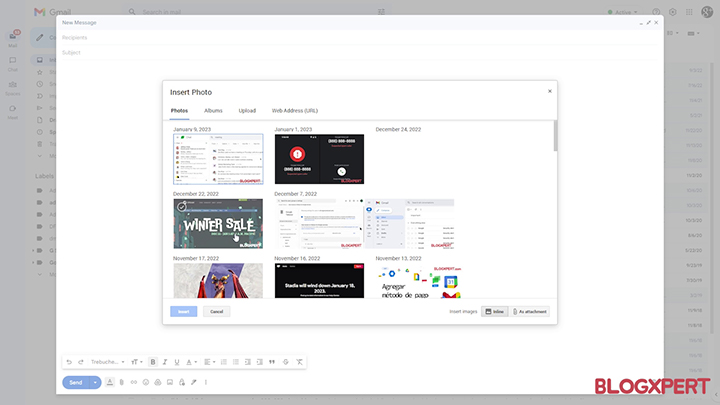
Task: Select the November 13, 2022 Google apps photo
Action: click(x=420, y=281)
